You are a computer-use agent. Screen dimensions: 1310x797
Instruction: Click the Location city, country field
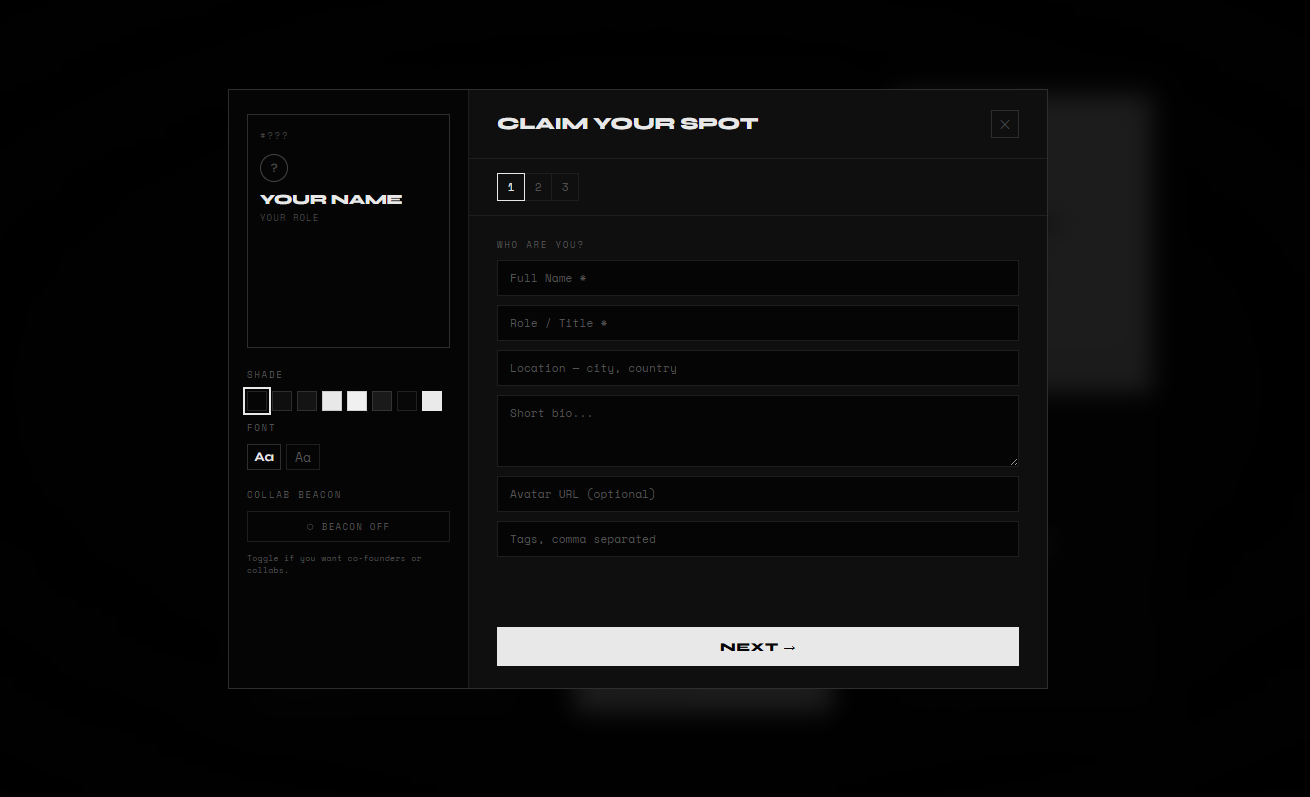(757, 367)
